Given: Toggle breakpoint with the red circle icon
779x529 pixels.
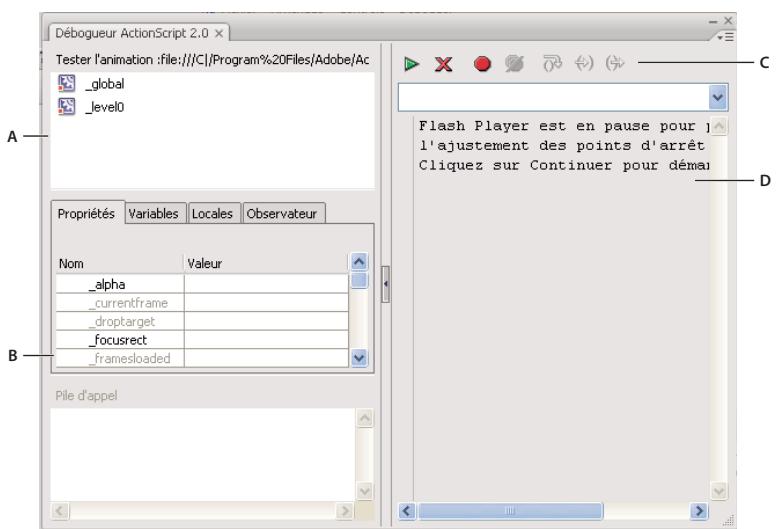Looking at the screenshot, I should tap(482, 64).
